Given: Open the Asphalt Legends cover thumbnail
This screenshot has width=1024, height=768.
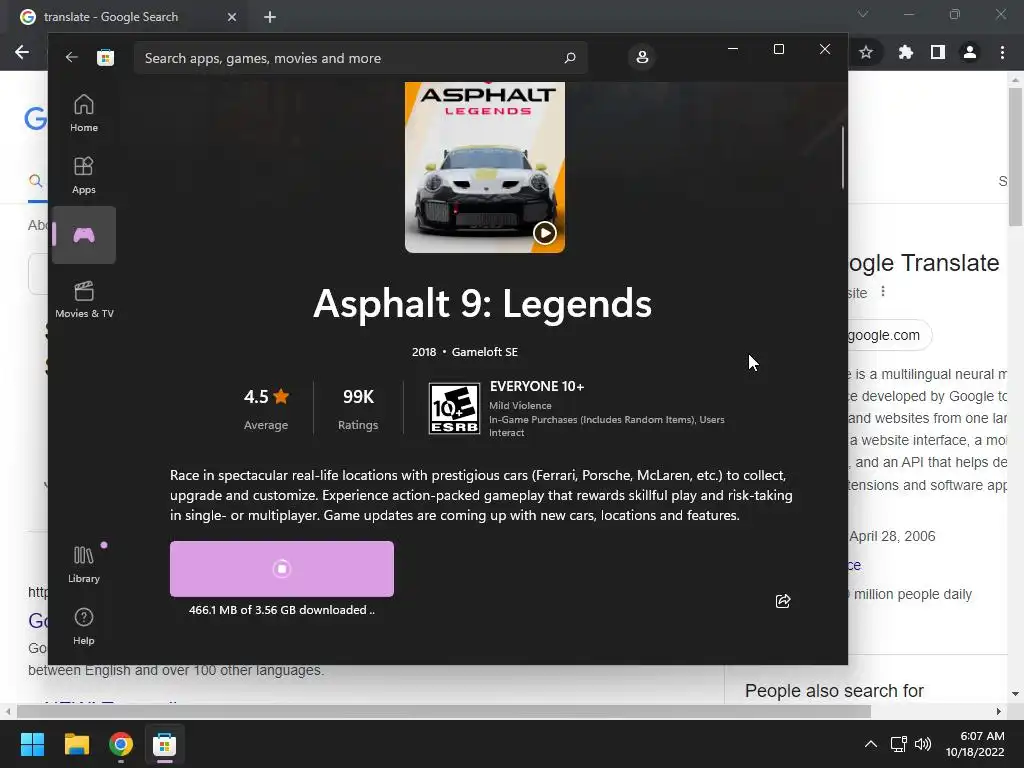Looking at the screenshot, I should tap(485, 167).
